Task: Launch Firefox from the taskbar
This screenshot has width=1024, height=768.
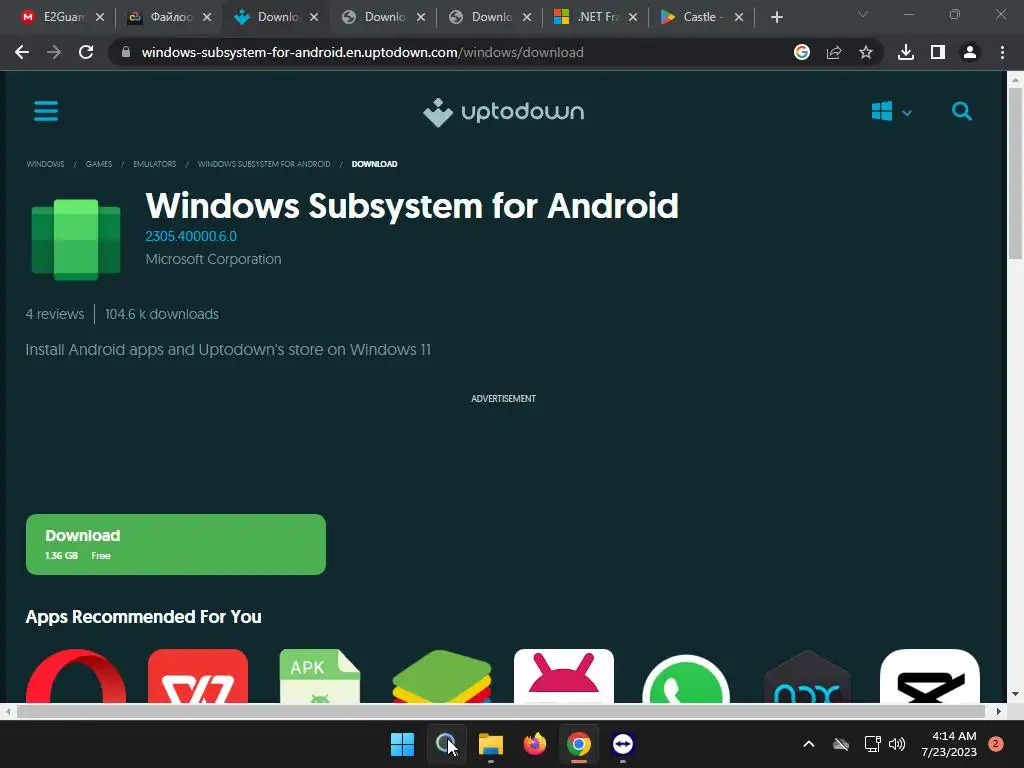Action: (534, 744)
